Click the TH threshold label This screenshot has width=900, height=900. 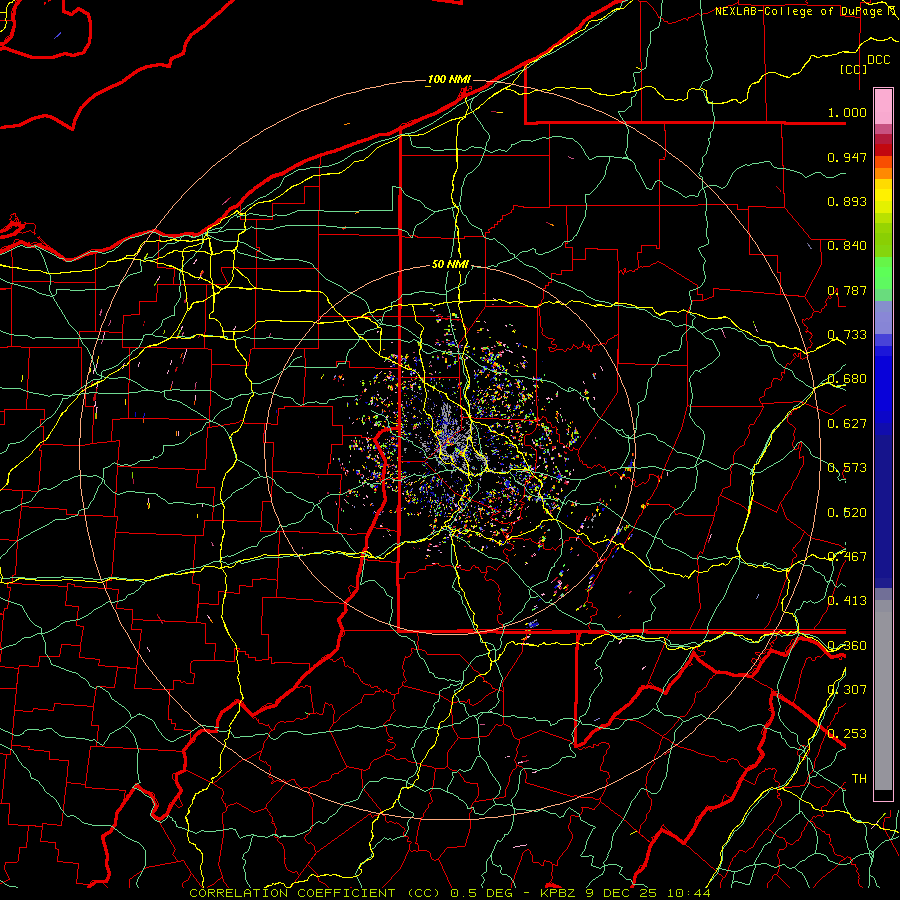859,779
